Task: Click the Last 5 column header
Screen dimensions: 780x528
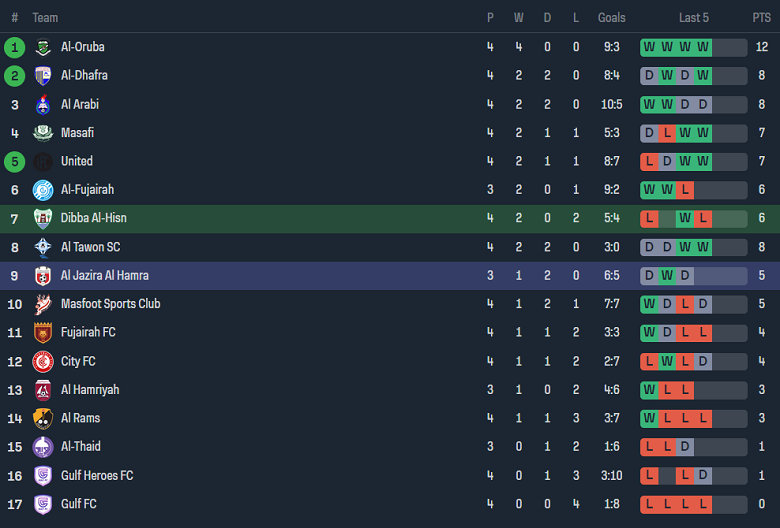Action: click(693, 18)
